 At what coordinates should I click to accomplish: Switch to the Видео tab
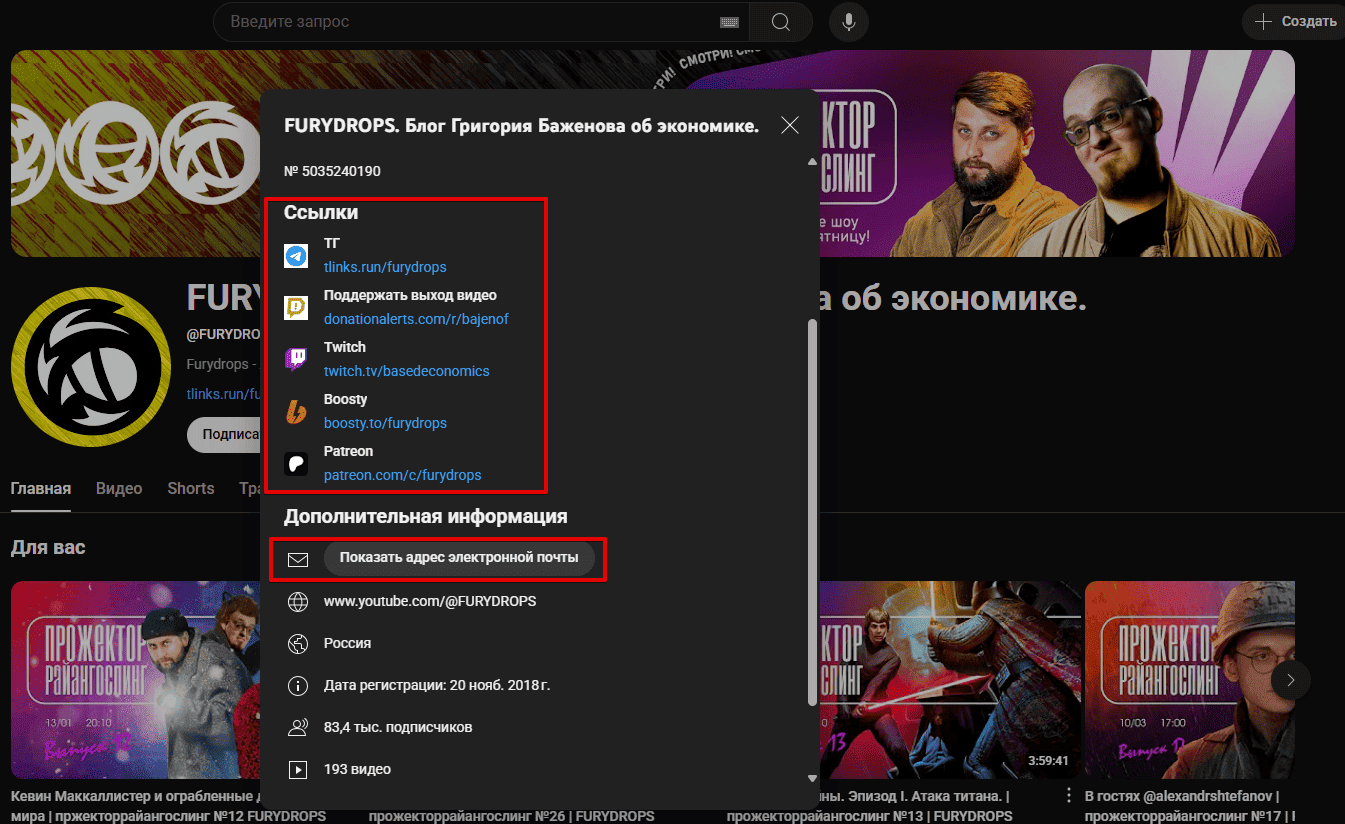click(119, 488)
